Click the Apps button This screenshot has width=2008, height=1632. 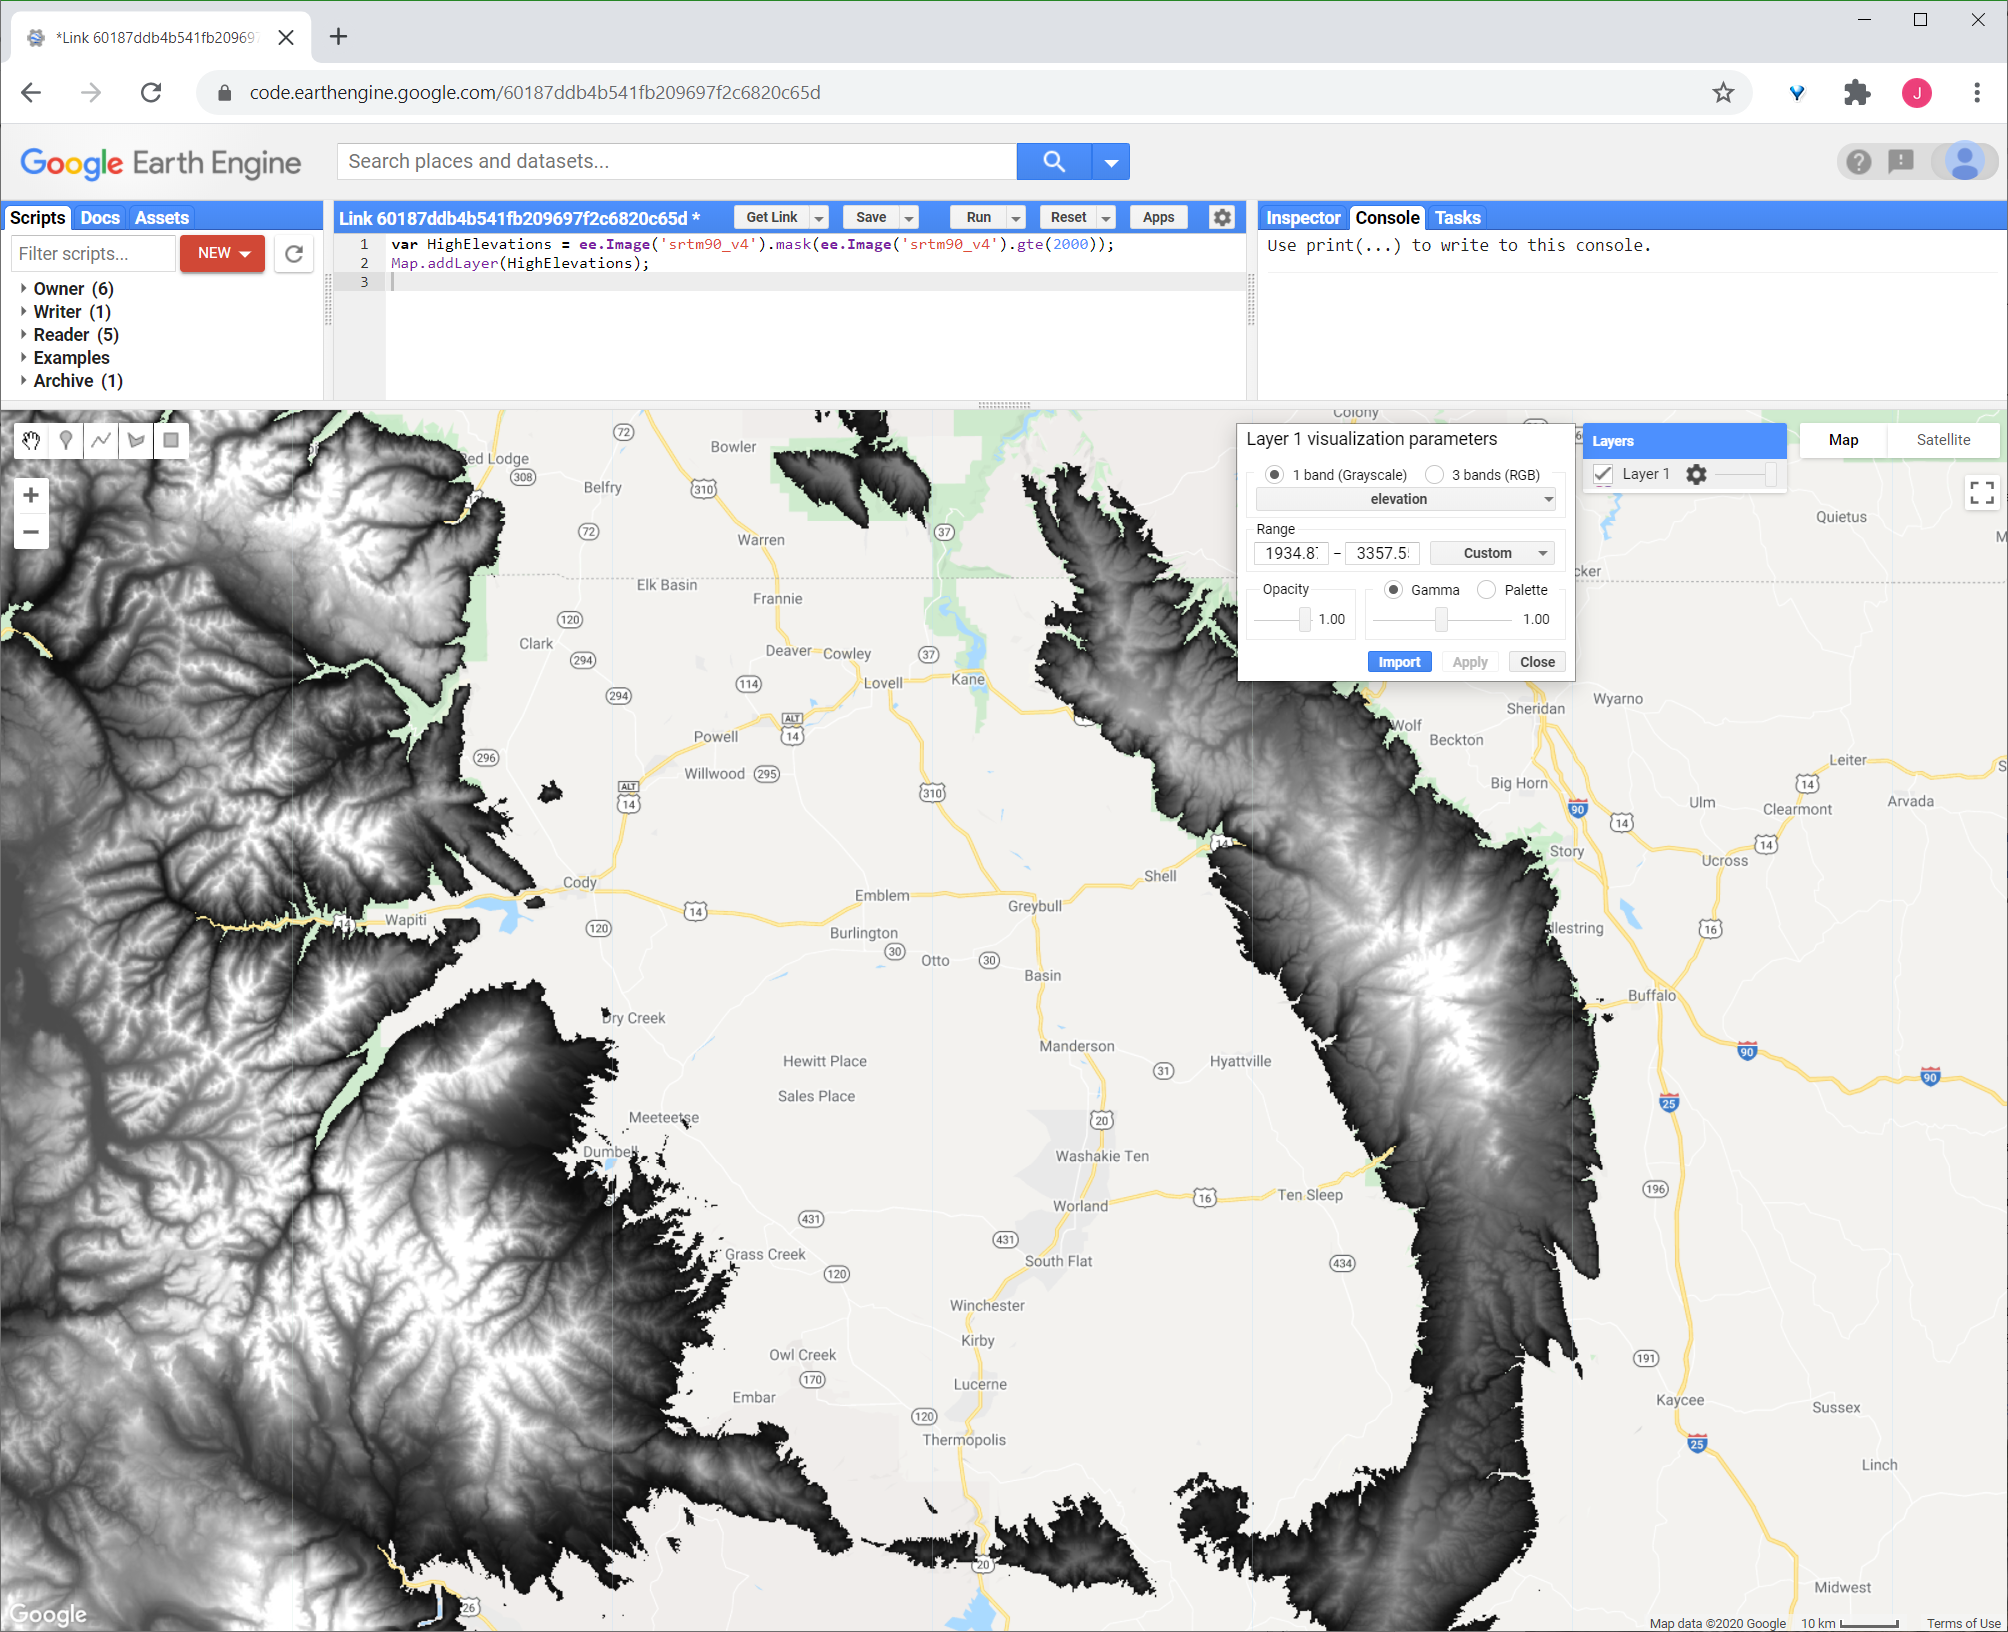click(1158, 218)
